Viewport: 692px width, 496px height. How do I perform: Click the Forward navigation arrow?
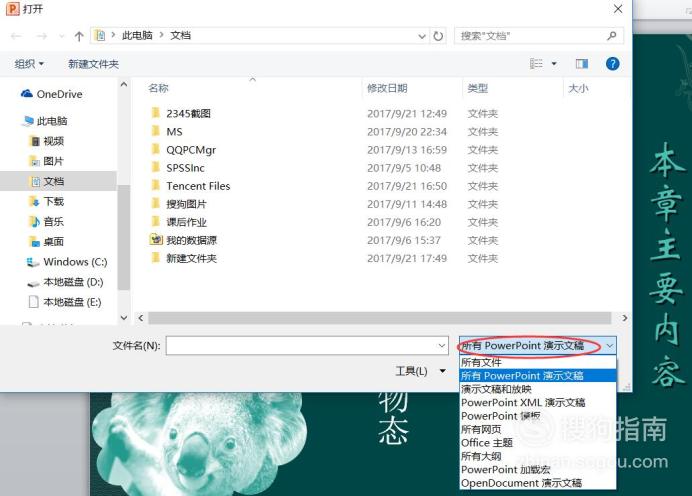click(42, 36)
